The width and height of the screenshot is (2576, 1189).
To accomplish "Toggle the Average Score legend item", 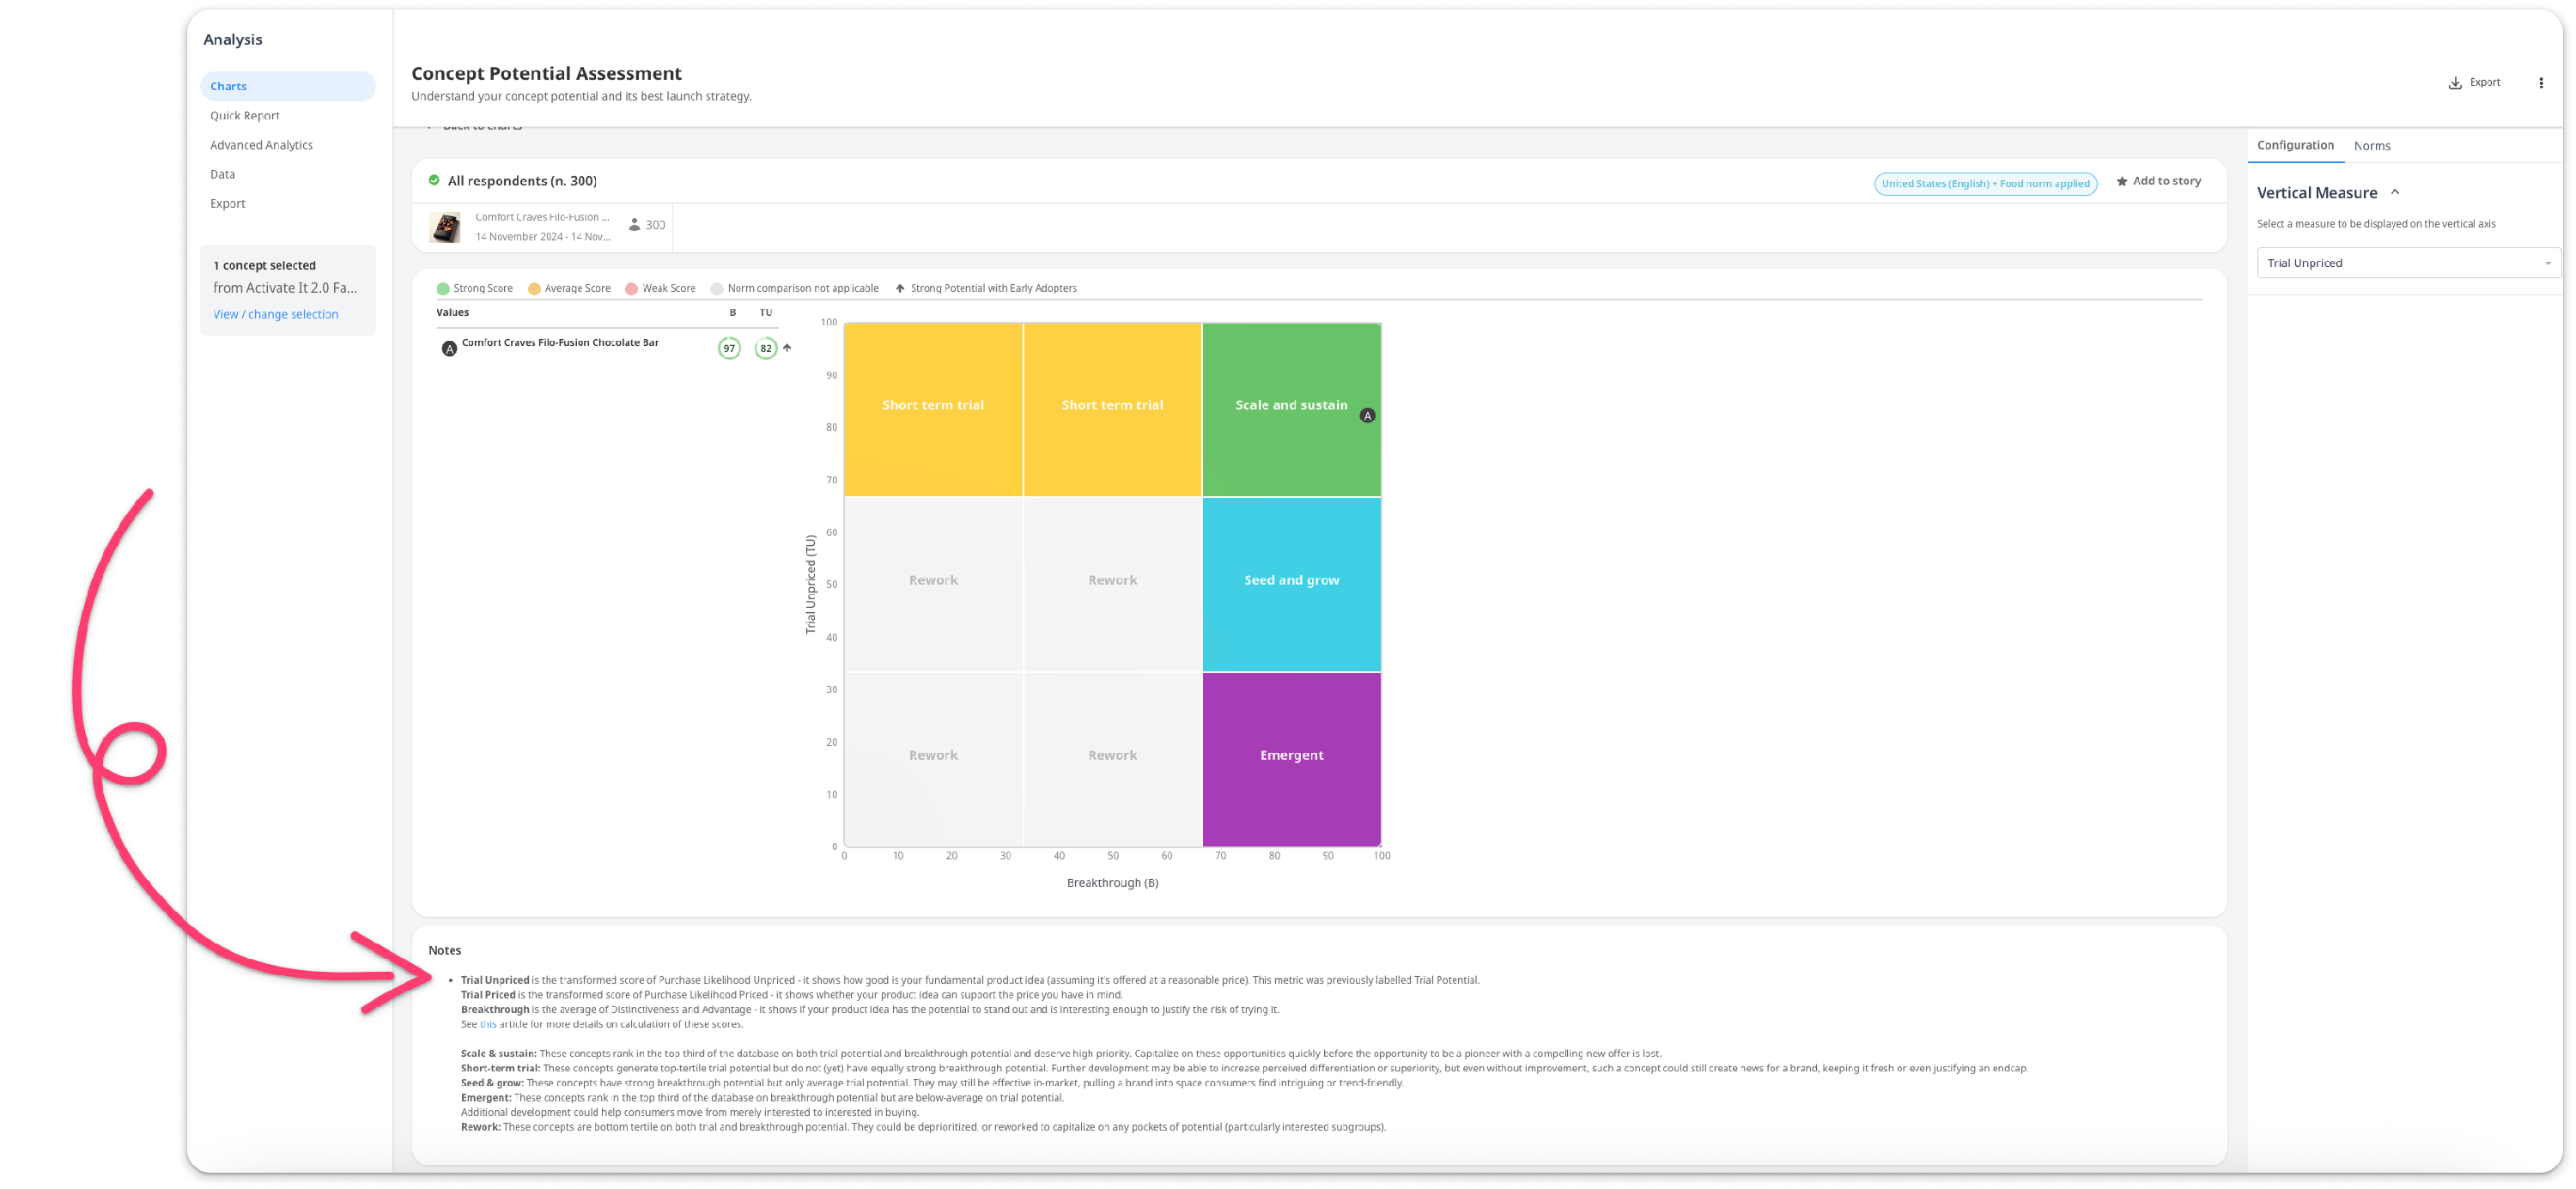I will [569, 288].
